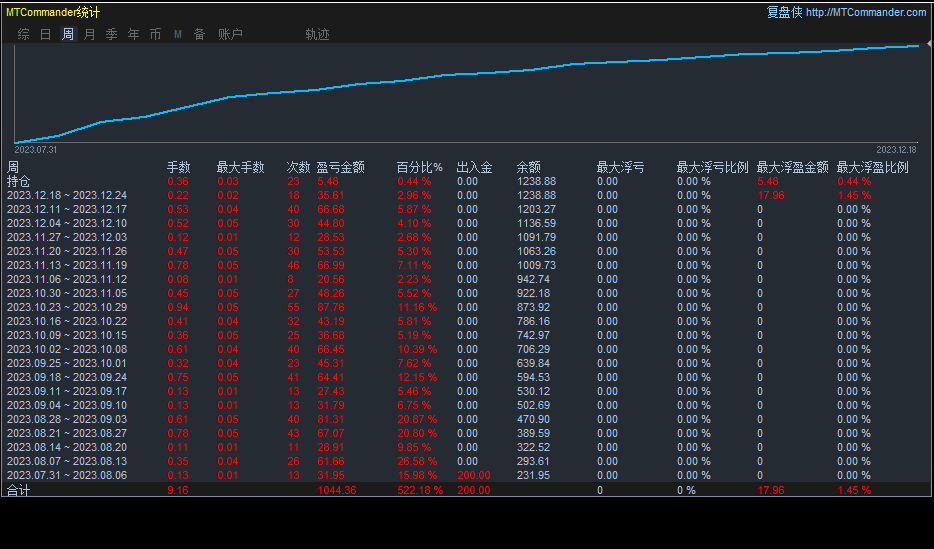Select the 2023.12.18 ~ 2023.12.24 week row
The image size is (934, 549).
pos(466,195)
